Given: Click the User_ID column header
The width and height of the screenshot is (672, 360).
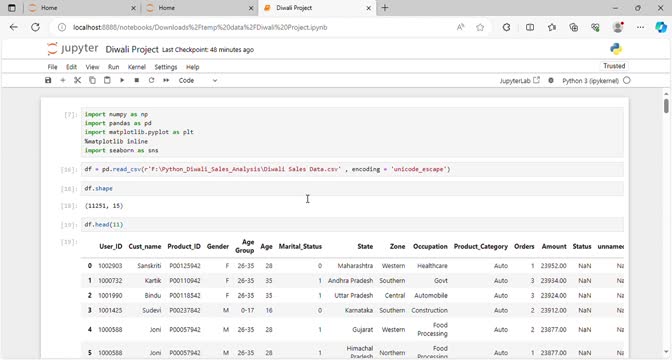Looking at the screenshot, I should pos(111,246).
